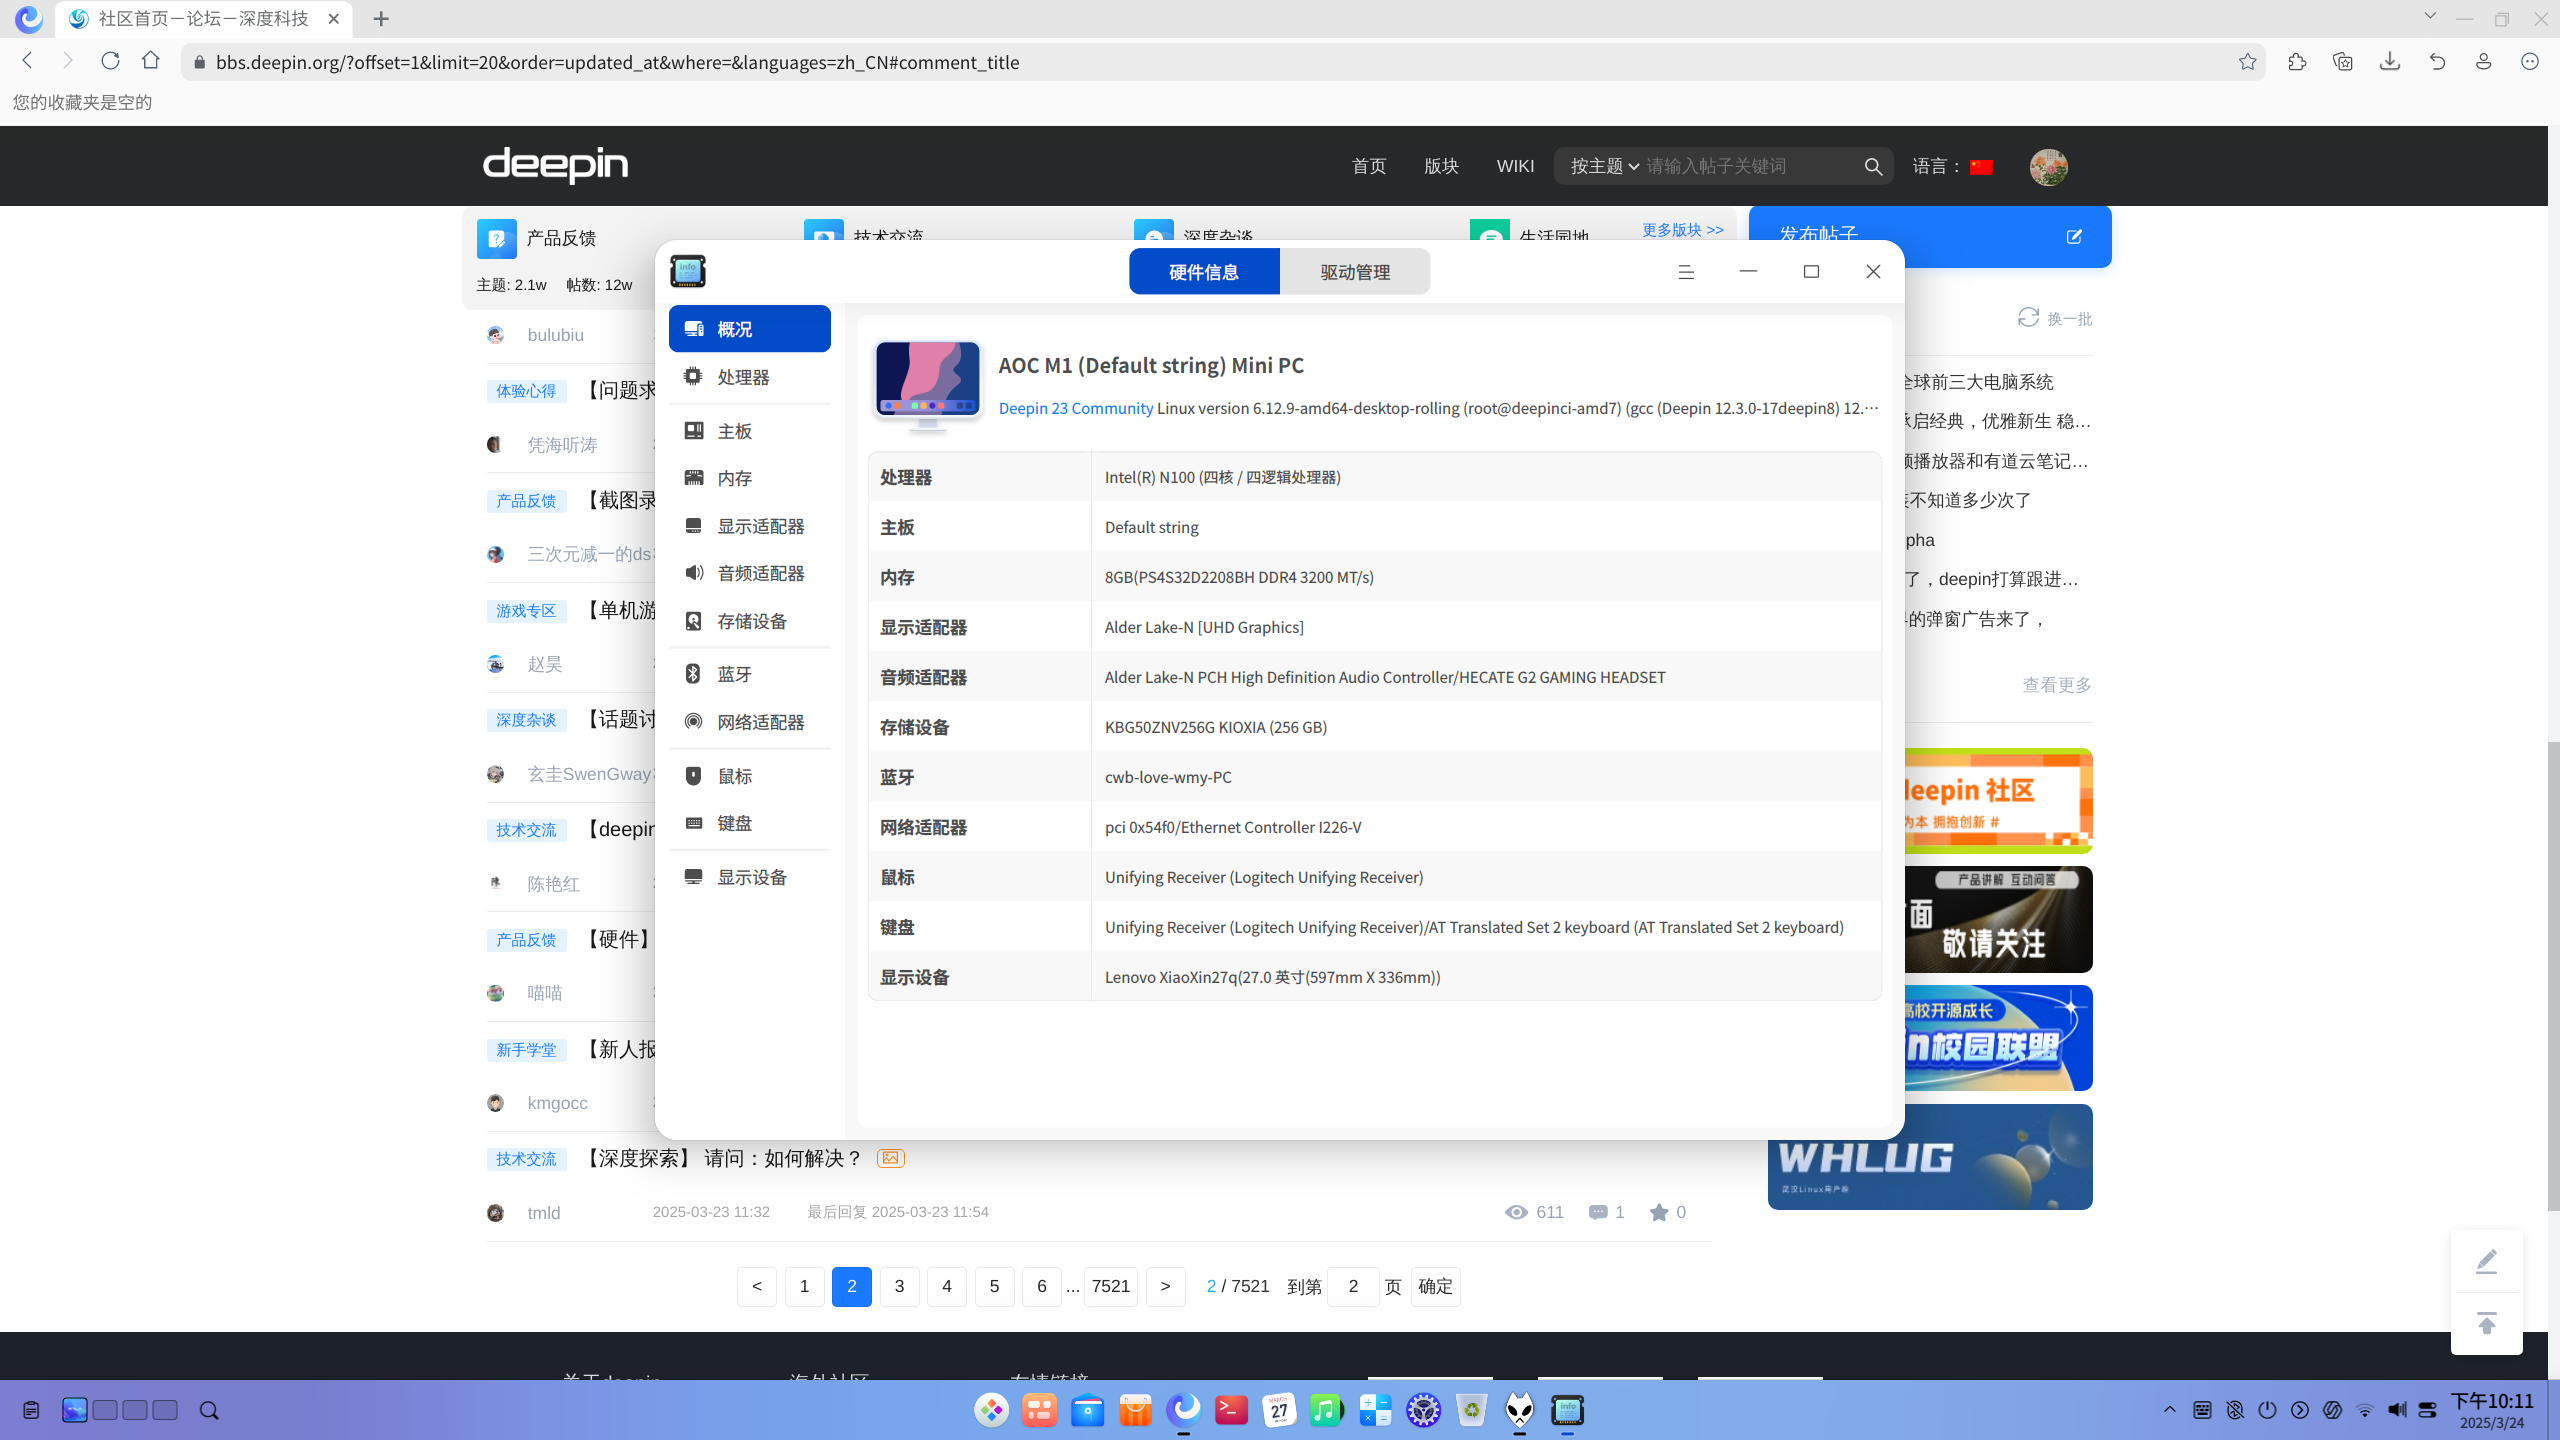
Task: Switch to the 硬件信息 tab
Action: pos(1204,272)
